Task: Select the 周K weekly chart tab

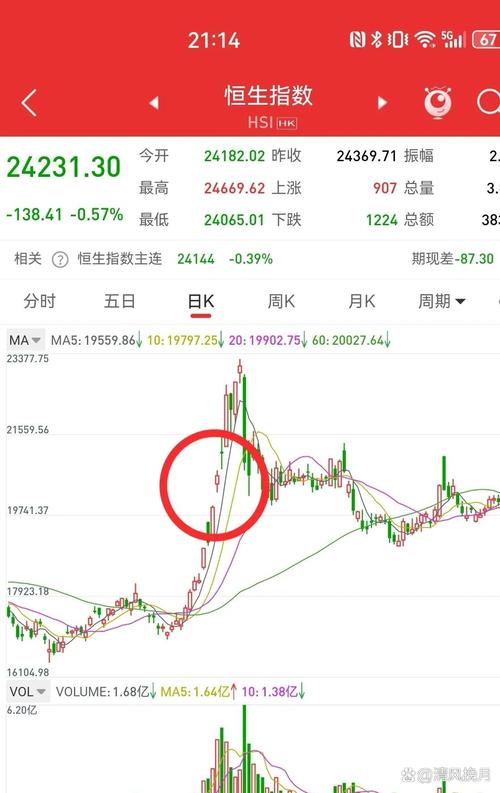Action: pyautogui.click(x=281, y=301)
